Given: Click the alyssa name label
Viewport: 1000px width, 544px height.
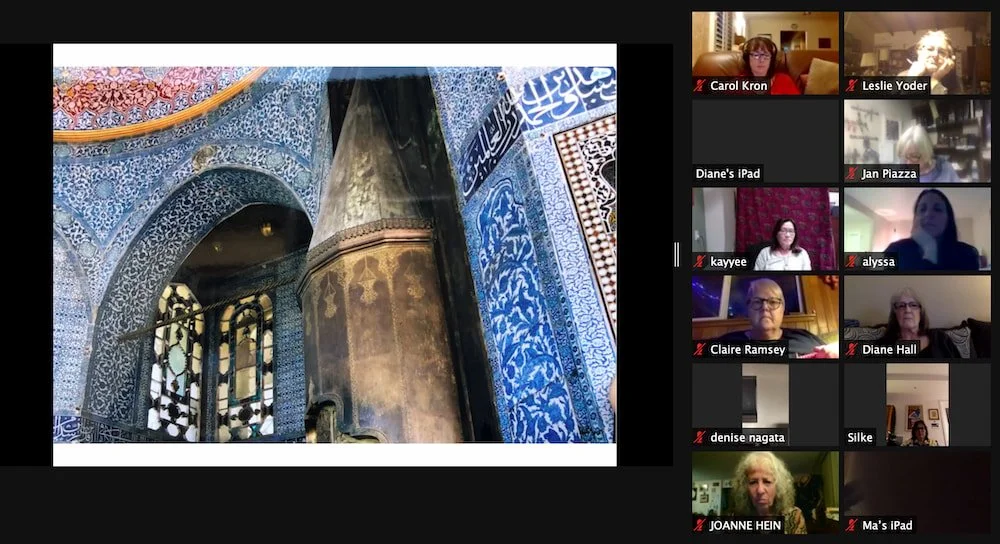Looking at the screenshot, I should tap(878, 261).
